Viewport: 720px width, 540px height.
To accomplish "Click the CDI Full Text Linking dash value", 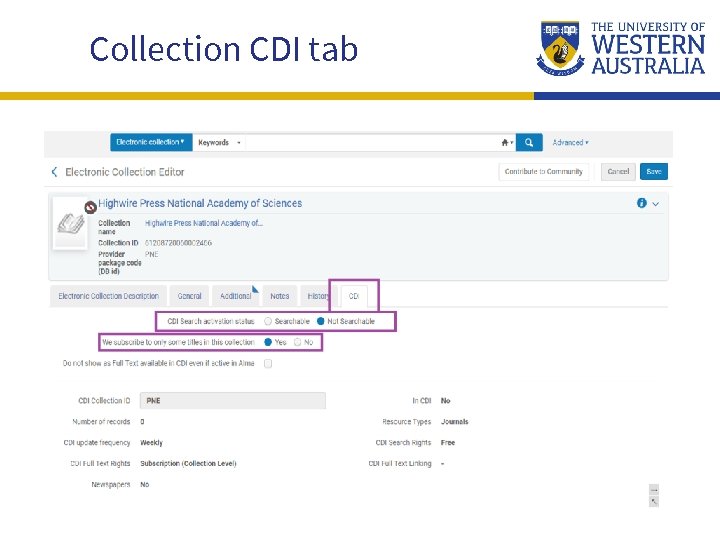I will 443,464.
